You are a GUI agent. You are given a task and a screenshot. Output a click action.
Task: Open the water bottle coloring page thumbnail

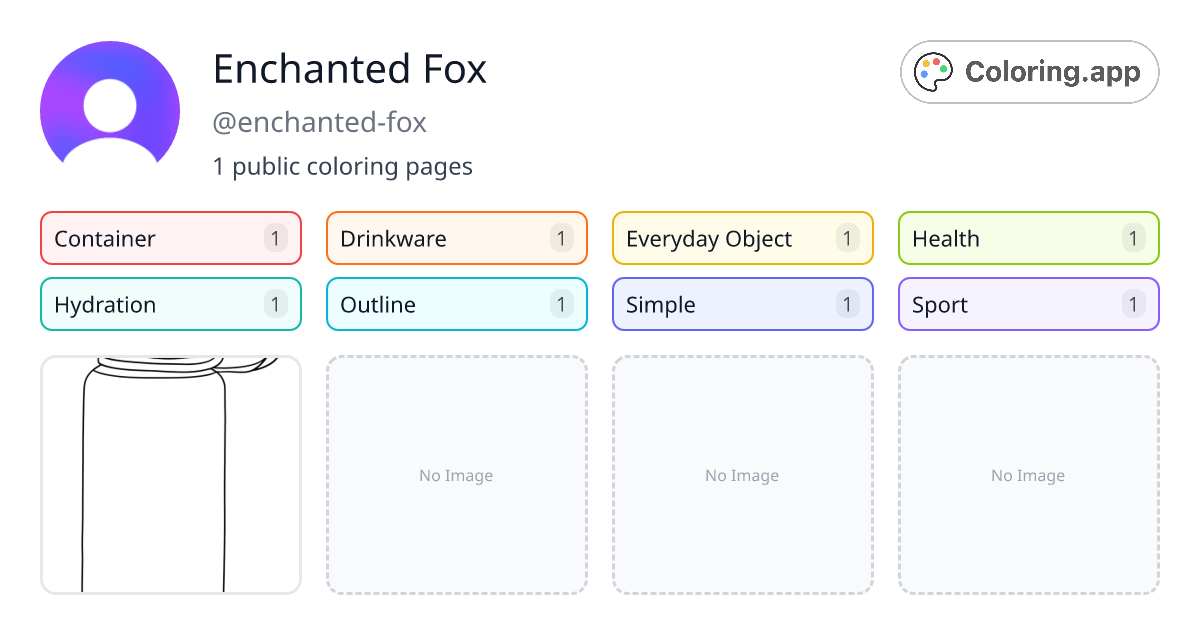click(x=170, y=475)
